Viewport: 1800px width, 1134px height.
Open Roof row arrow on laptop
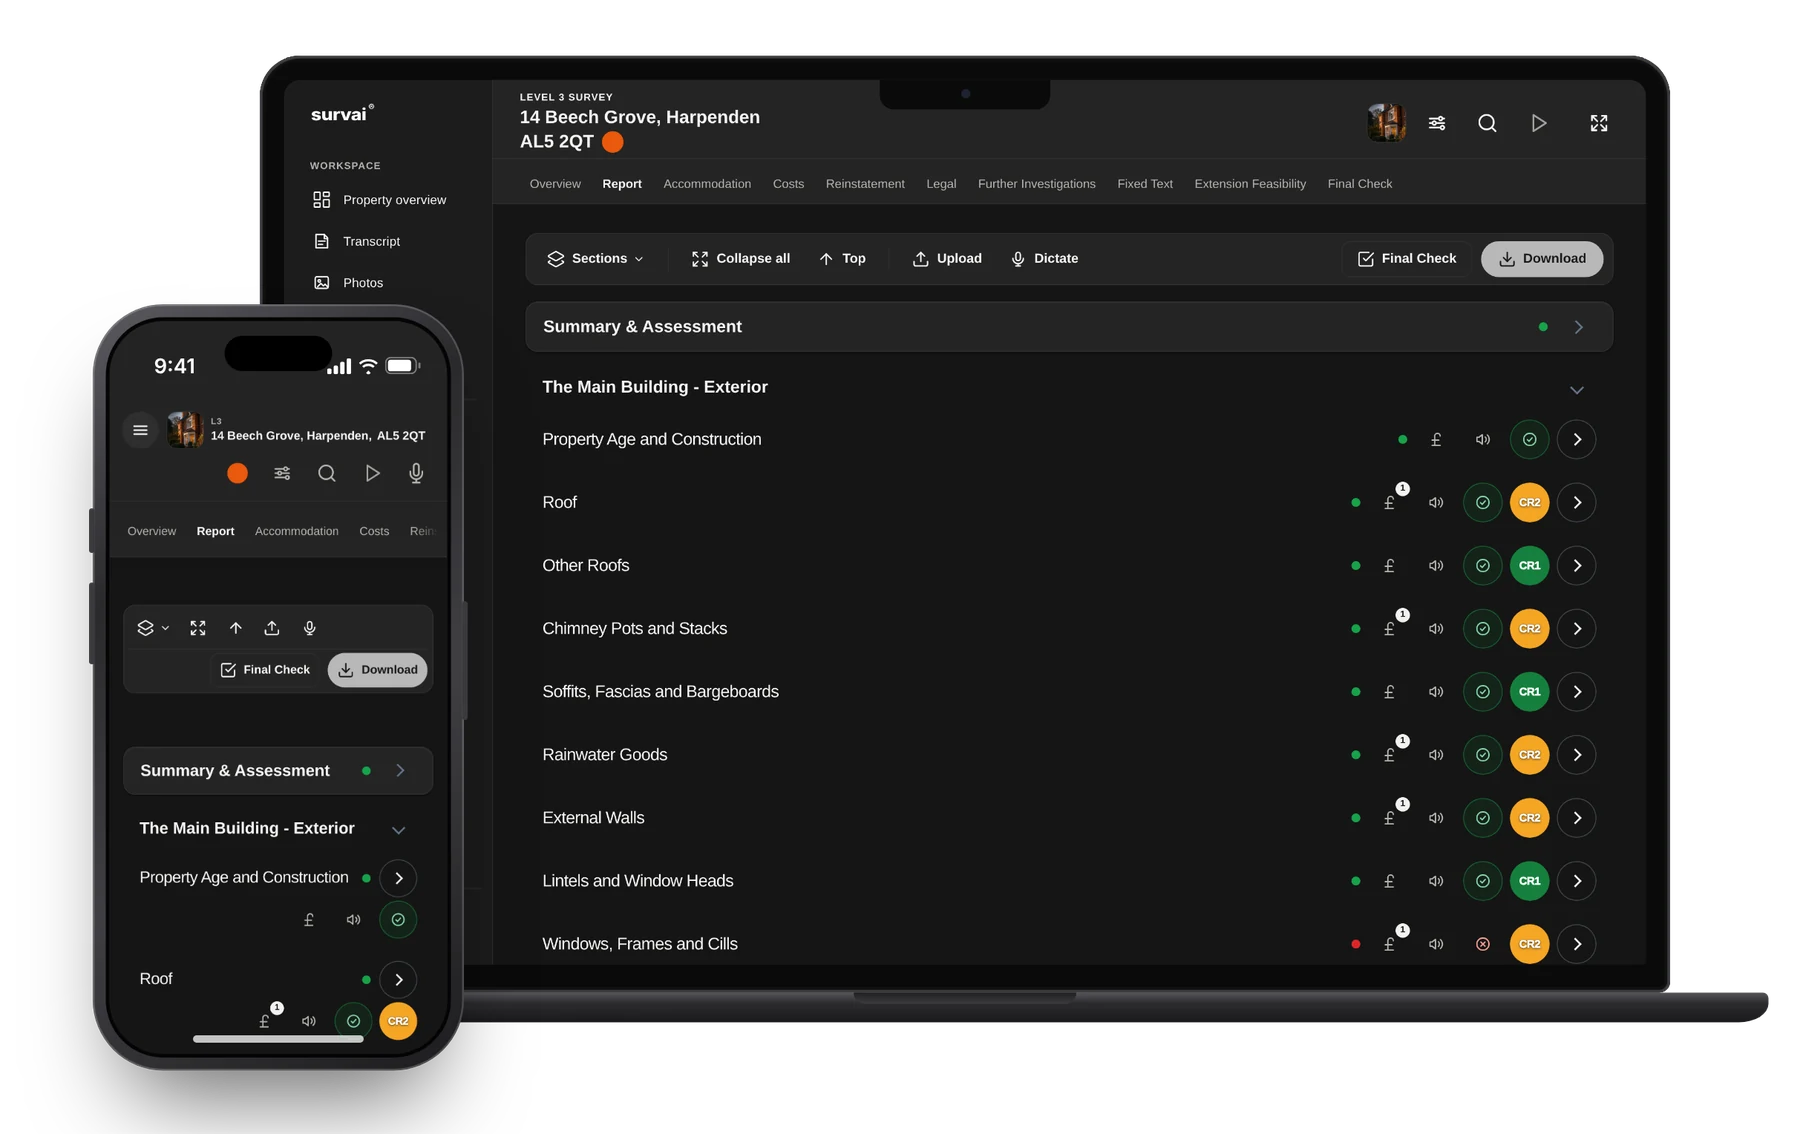coord(1577,503)
